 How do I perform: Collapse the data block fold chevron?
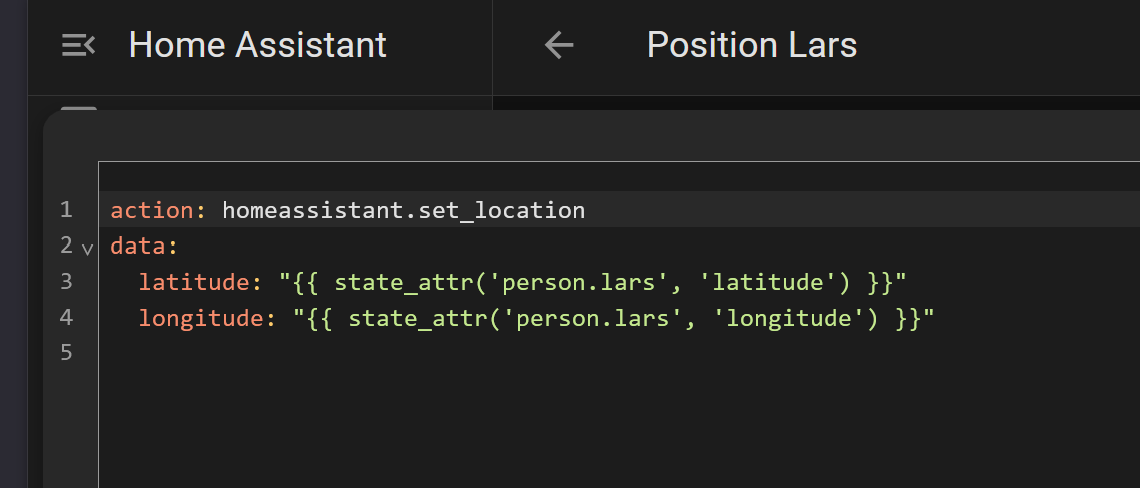[87, 247]
